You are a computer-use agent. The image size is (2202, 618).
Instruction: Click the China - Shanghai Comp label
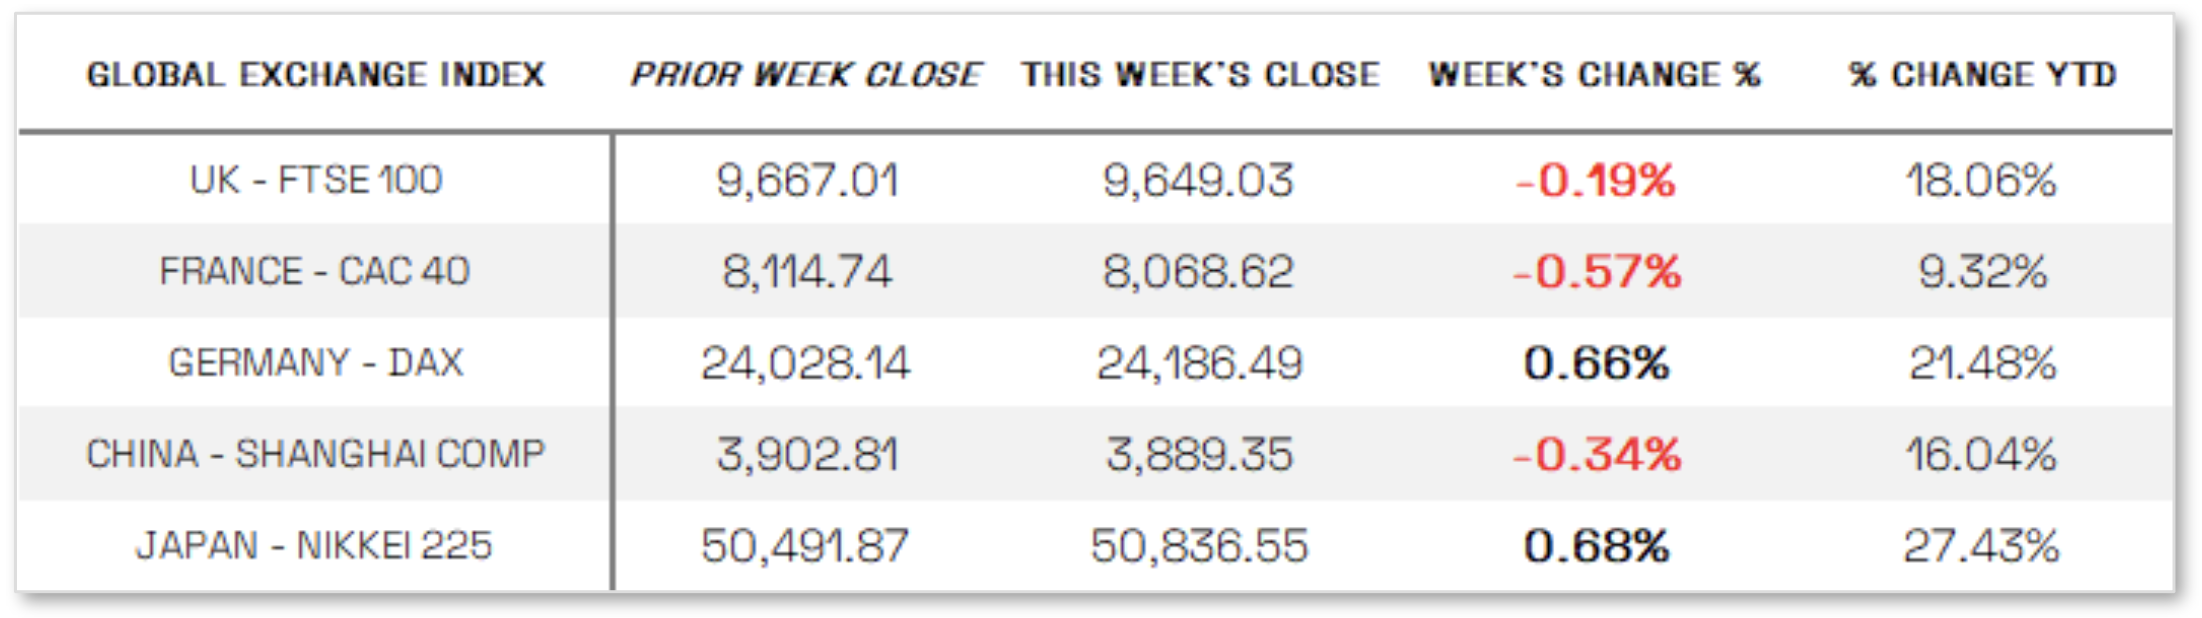click(x=316, y=454)
